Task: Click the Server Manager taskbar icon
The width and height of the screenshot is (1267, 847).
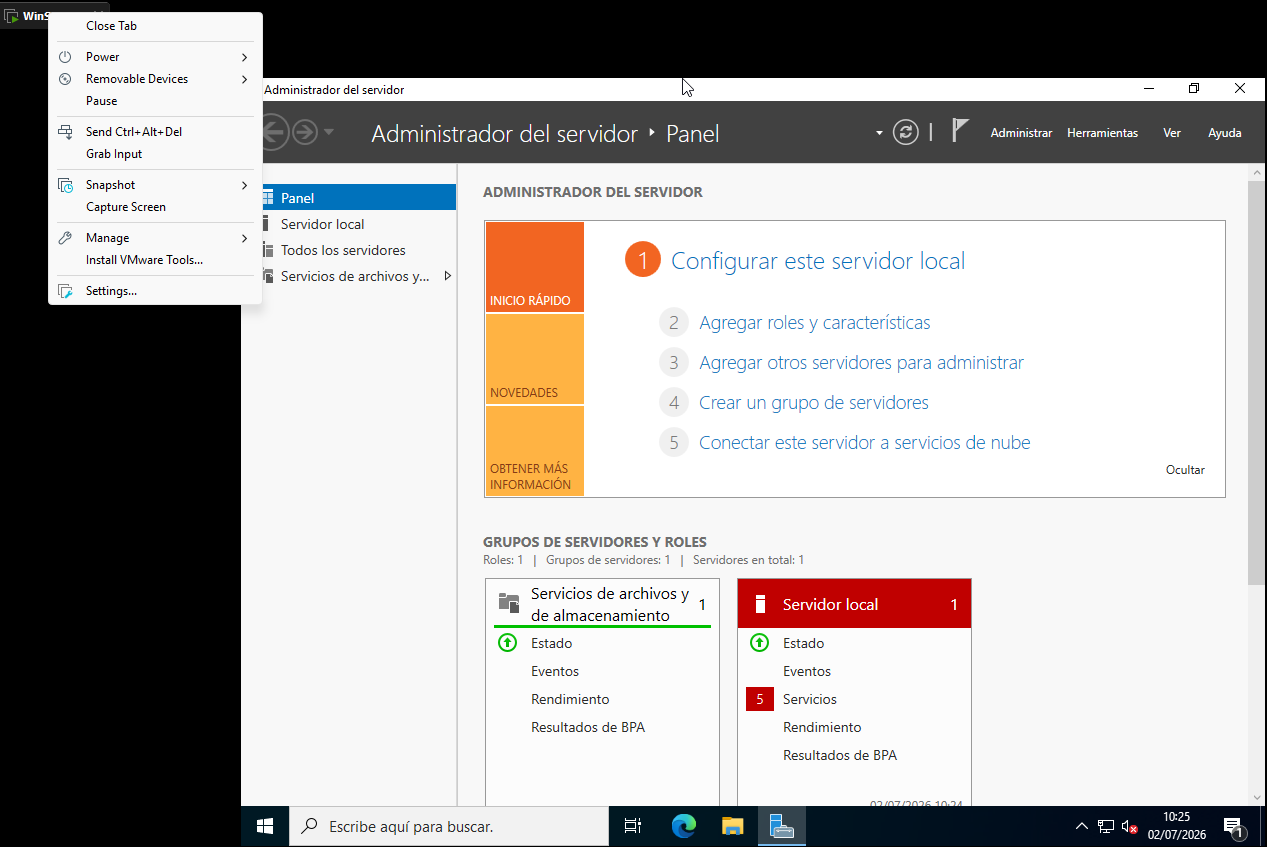Action: (x=782, y=826)
